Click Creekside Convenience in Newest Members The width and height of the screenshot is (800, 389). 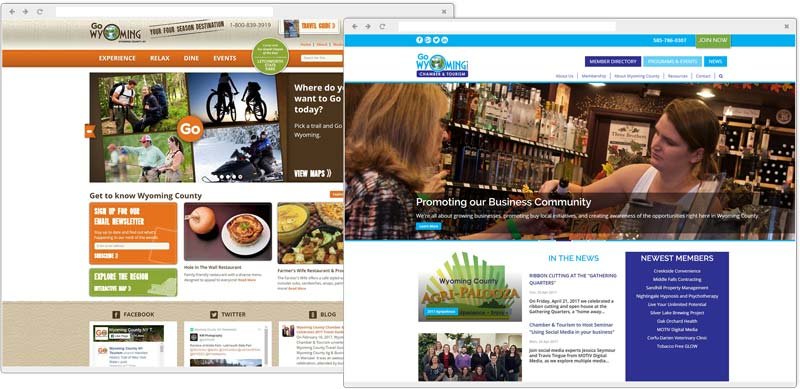pyautogui.click(x=677, y=271)
